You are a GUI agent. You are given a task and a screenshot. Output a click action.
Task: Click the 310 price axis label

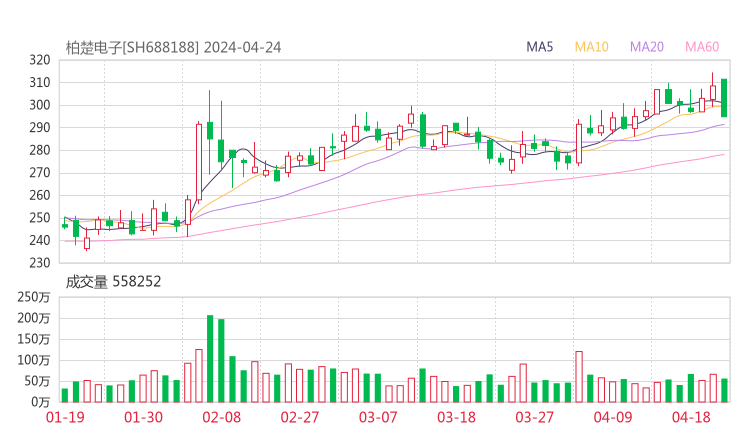point(40,83)
